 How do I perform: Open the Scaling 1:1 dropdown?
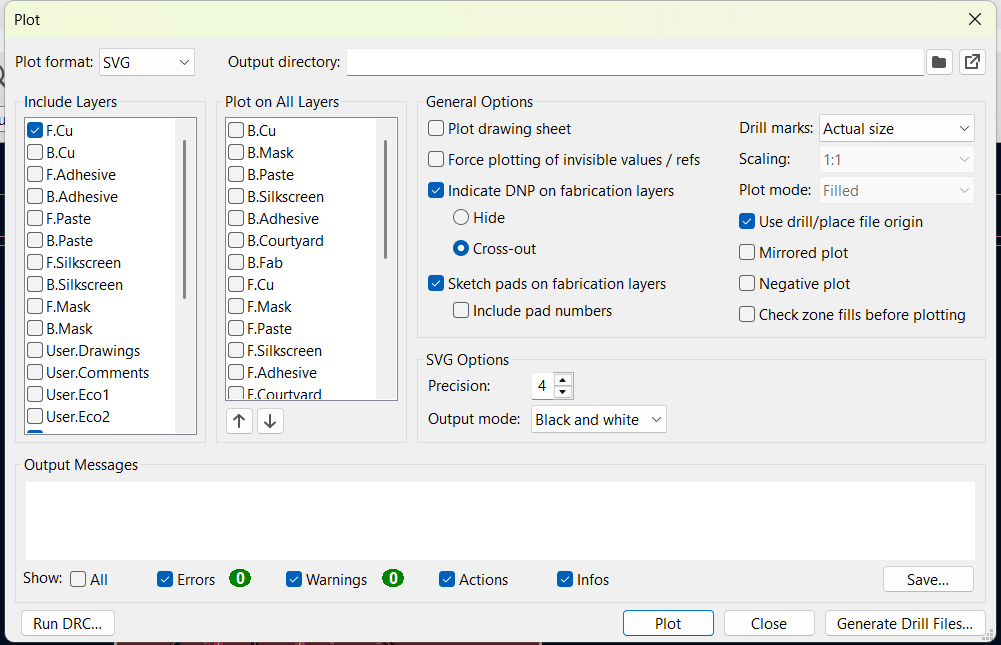tap(896, 160)
